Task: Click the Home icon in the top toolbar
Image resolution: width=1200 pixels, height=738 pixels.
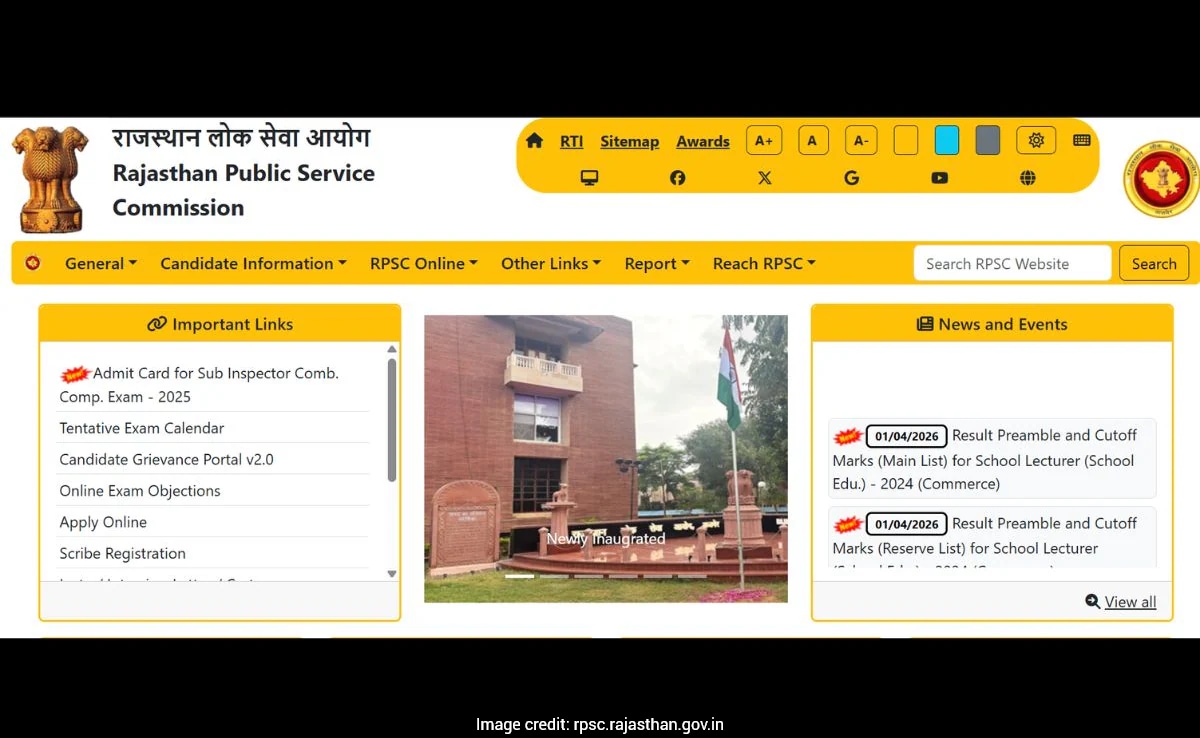Action: pyautogui.click(x=535, y=141)
